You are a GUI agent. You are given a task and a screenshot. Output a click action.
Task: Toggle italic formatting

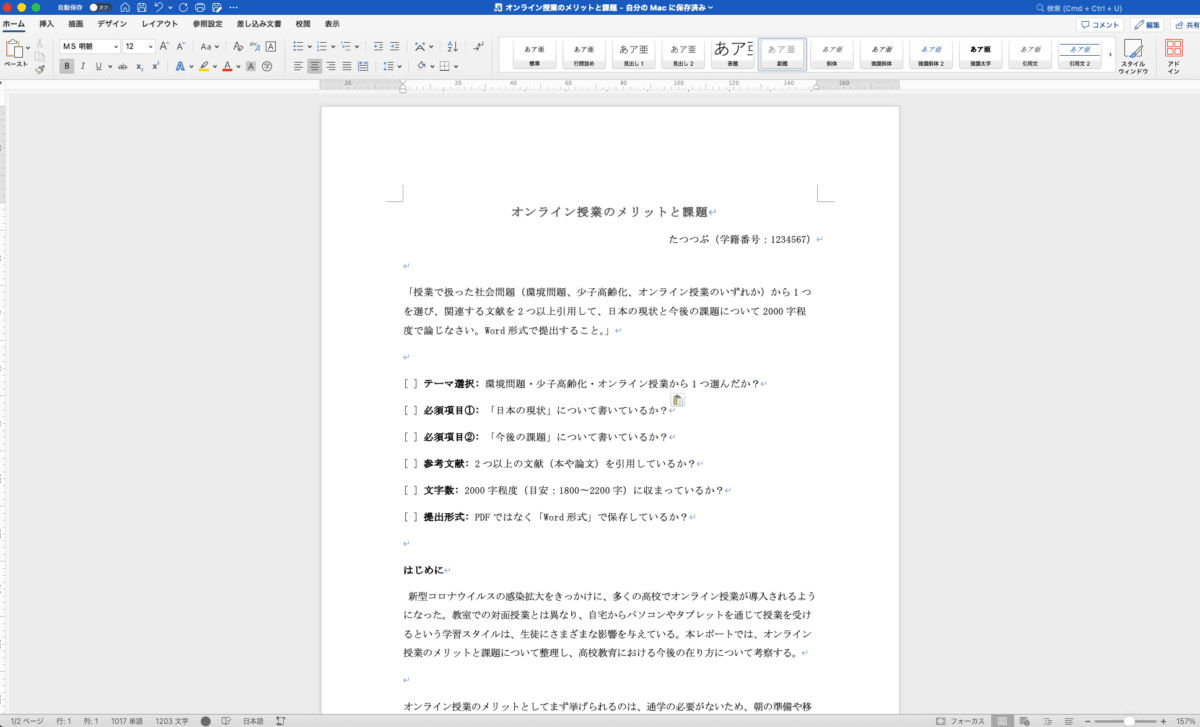point(82,66)
